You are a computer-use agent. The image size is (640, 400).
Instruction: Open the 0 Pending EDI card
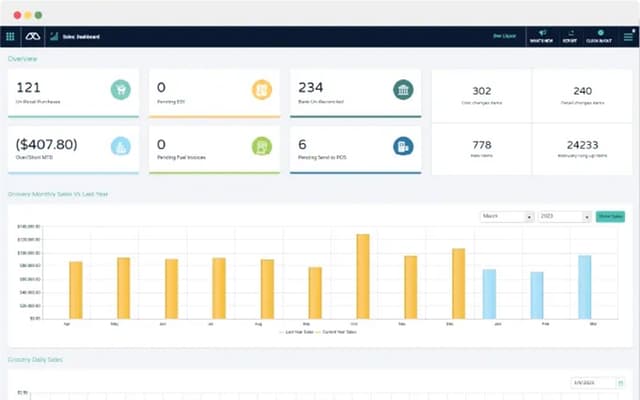pyautogui.click(x=215, y=93)
